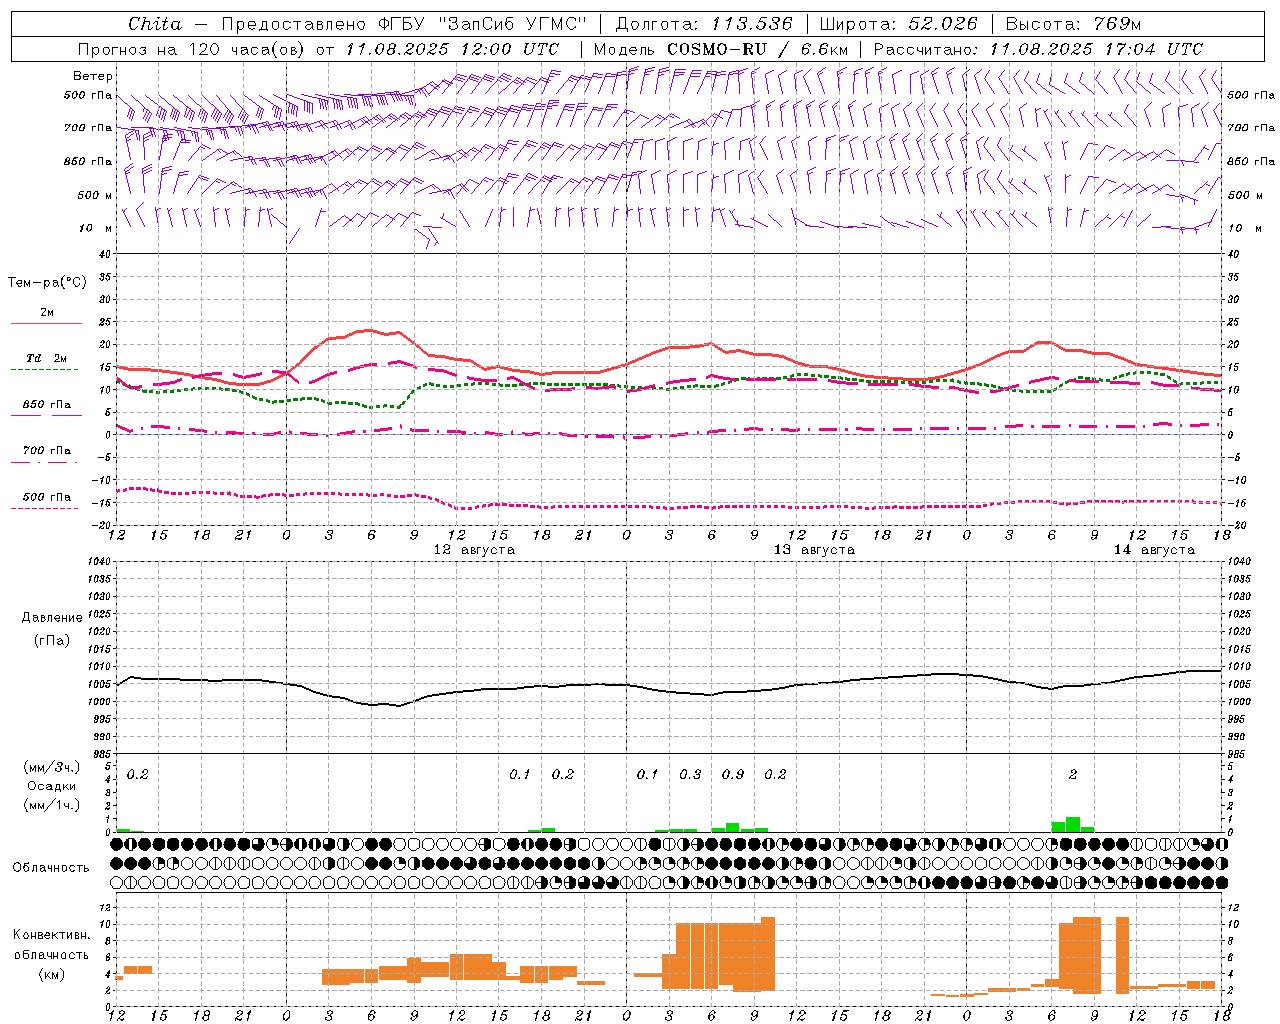Click the '0.9' precipitation amount value
Viewport: 1280px width, 1024px height.
tap(733, 774)
